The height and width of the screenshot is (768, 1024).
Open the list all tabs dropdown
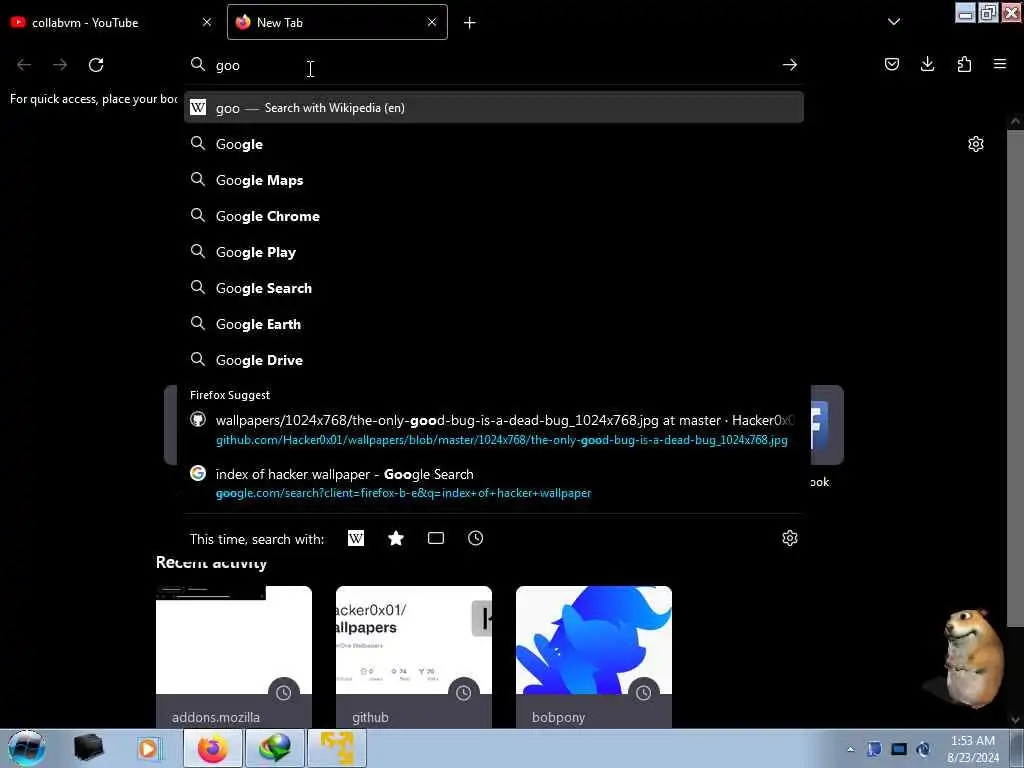(x=894, y=22)
